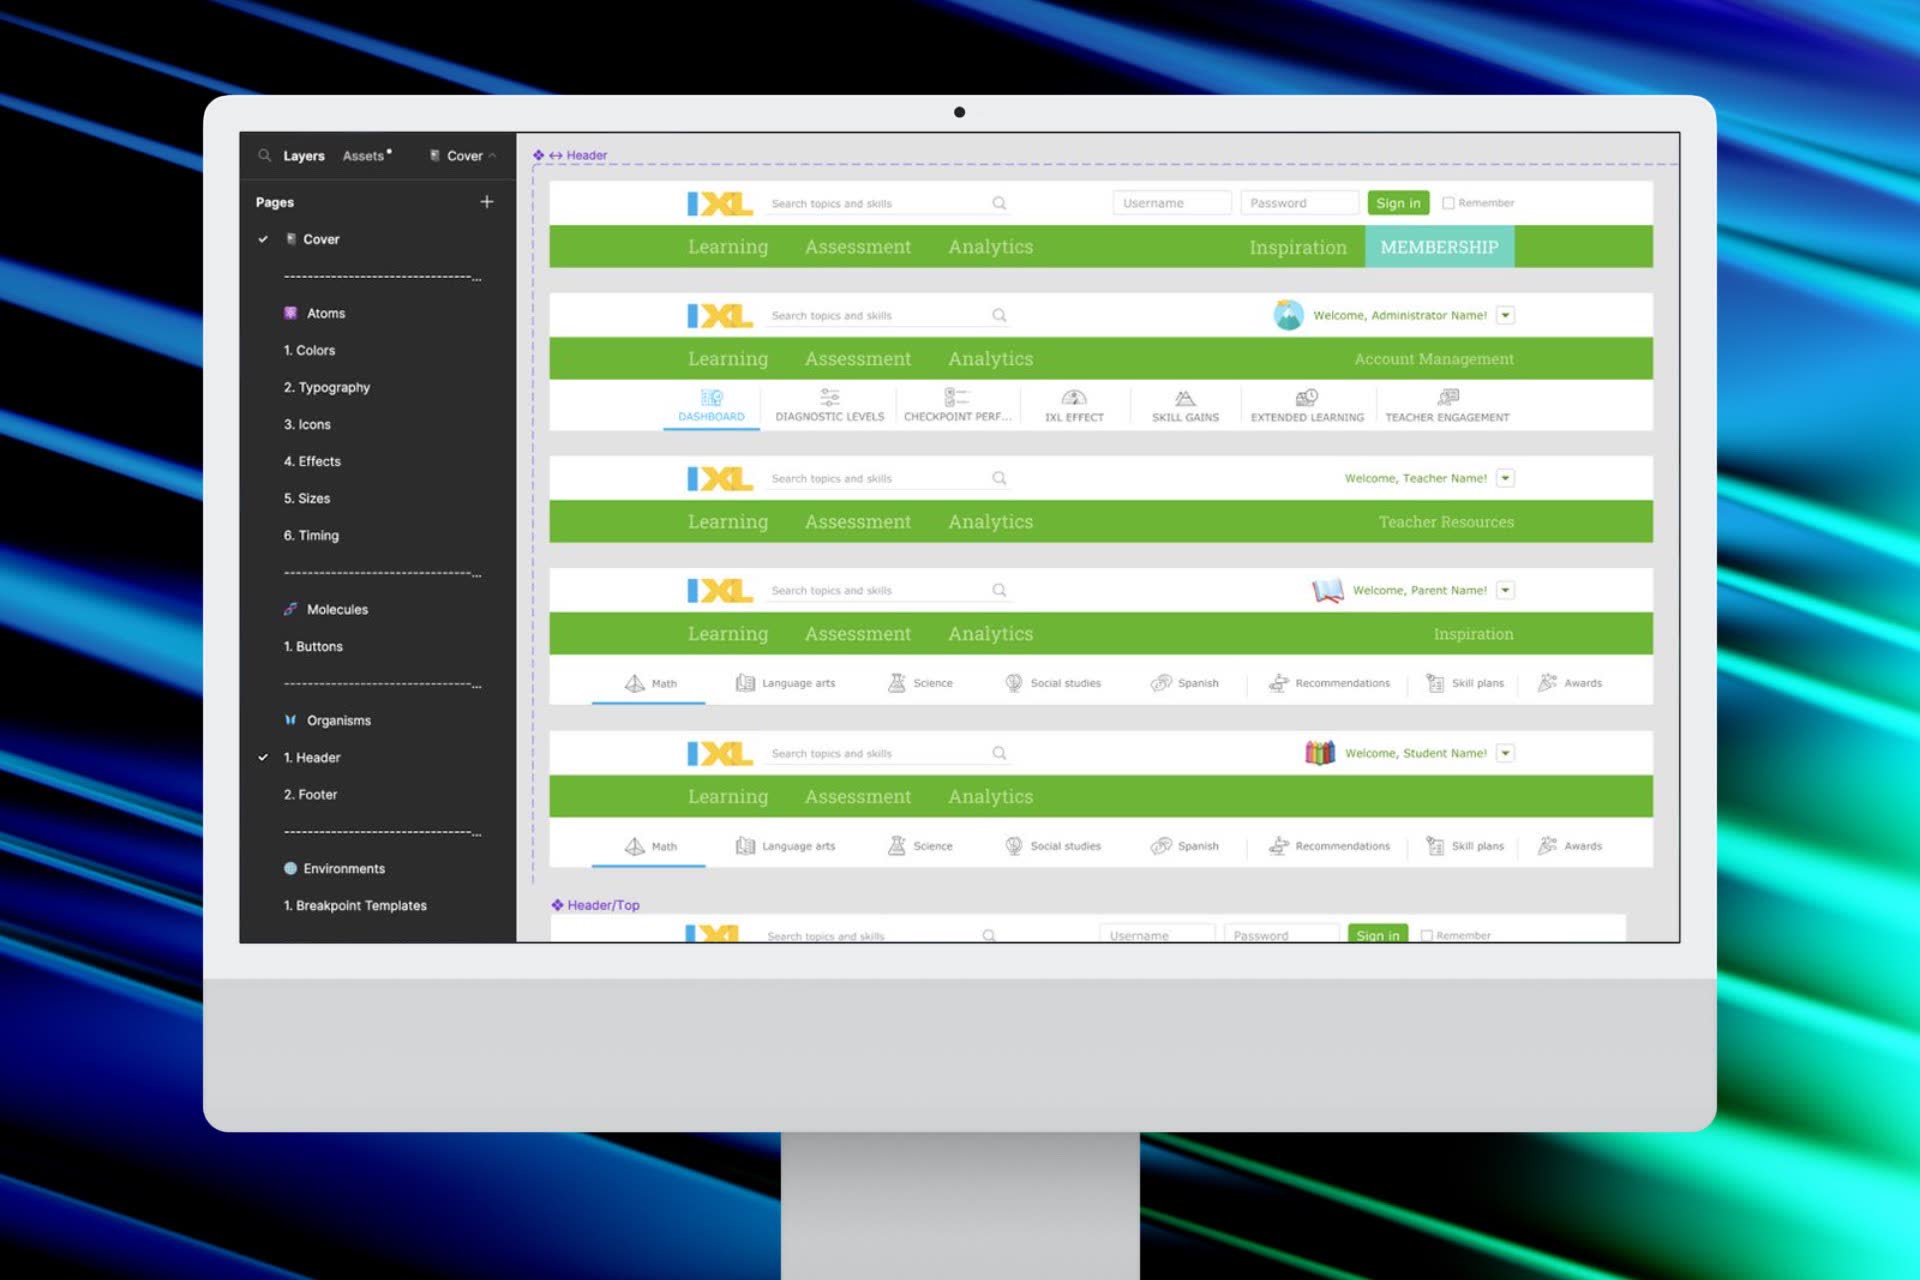Viewport: 1920px width, 1280px height.
Task: Click the Administrator avatar icon
Action: [x=1288, y=315]
